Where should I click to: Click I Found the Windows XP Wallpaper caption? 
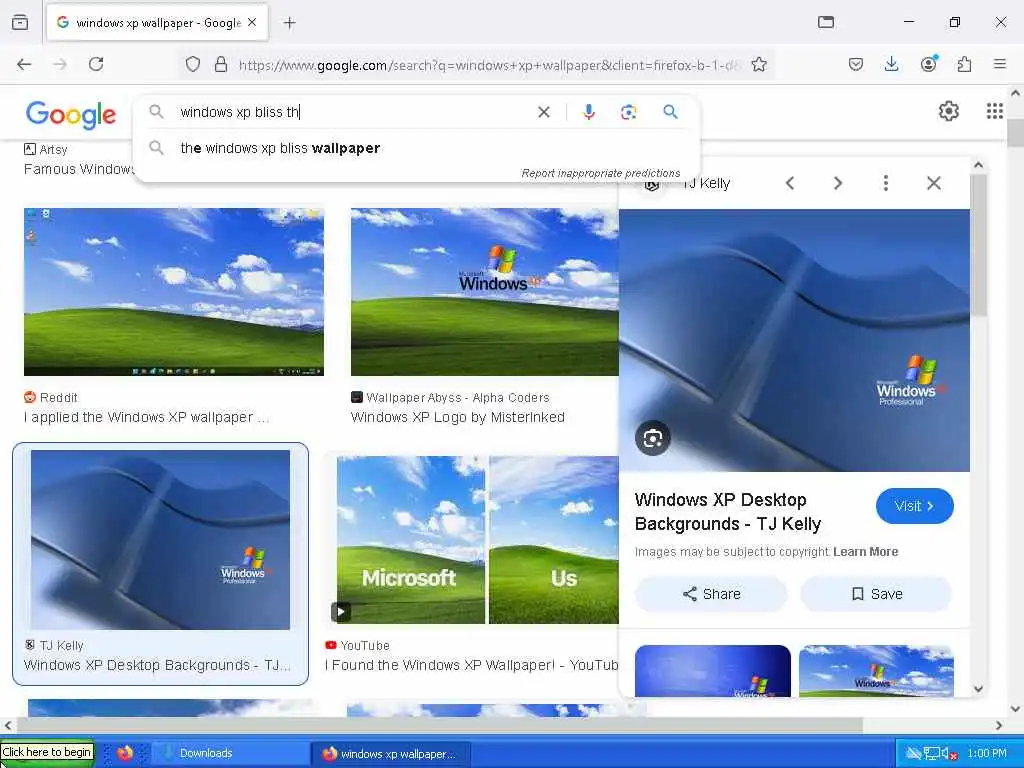pos(472,665)
